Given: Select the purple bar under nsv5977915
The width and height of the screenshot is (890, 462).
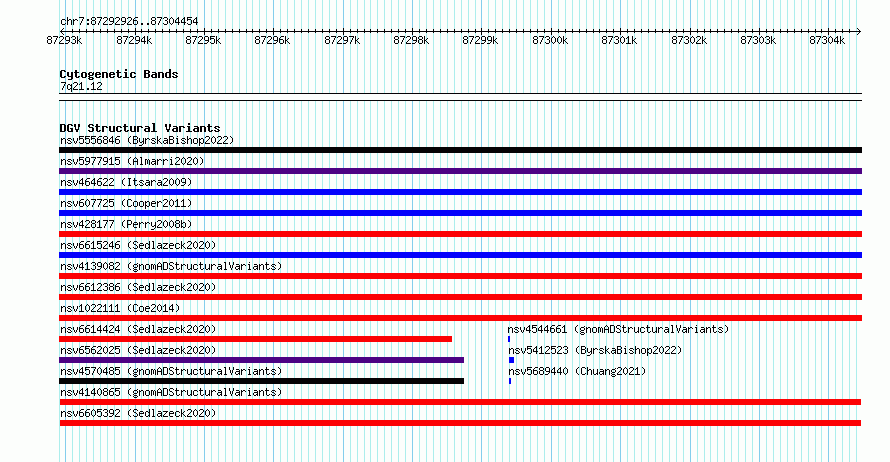Looking at the screenshot, I should click(x=460, y=171).
